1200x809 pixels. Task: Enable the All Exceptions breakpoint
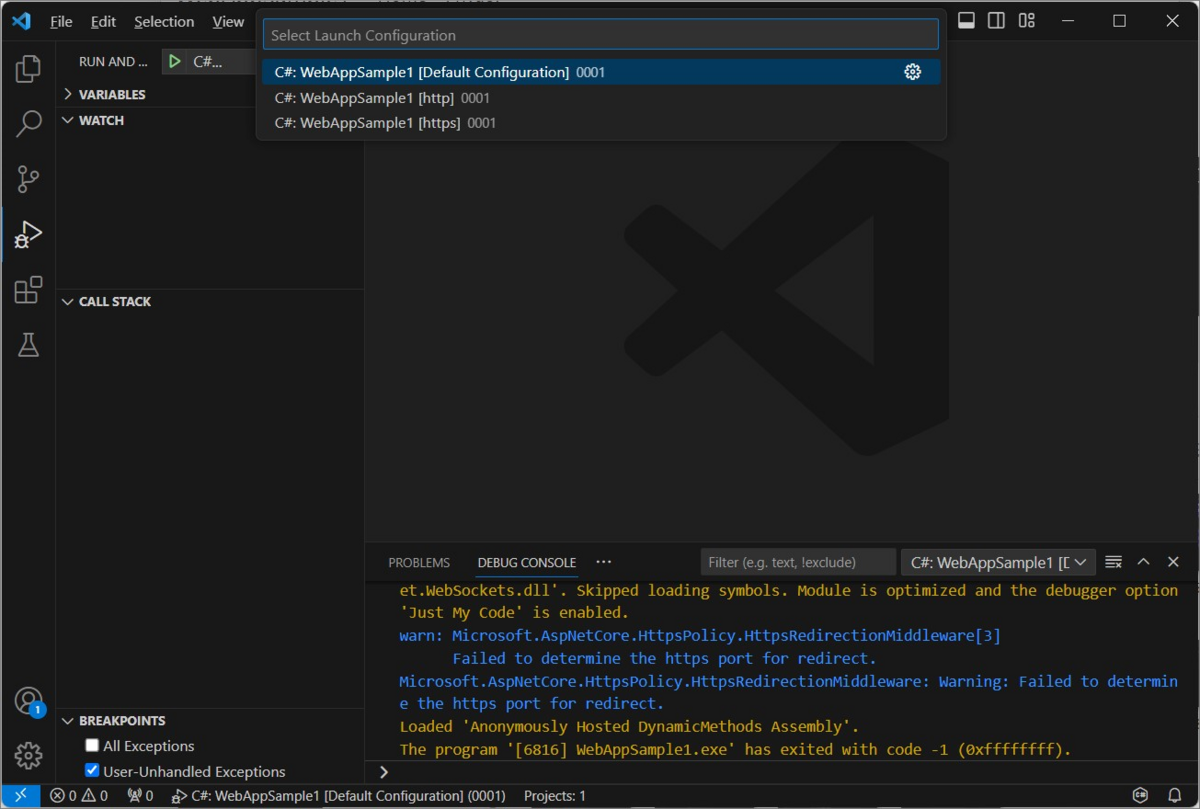click(x=92, y=746)
